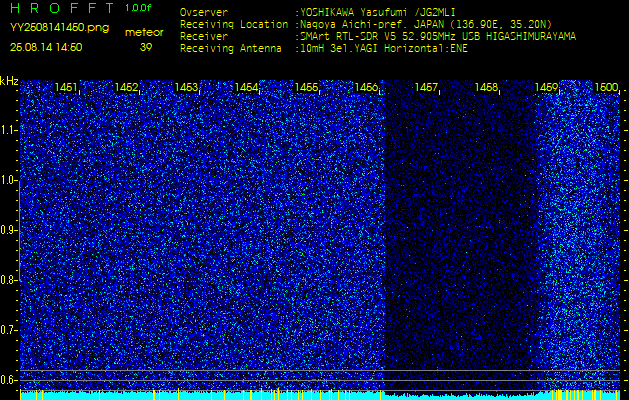Select the SMArt RTL-SDR V5 receiver text
This screenshot has width=629, height=400.
pos(438,37)
